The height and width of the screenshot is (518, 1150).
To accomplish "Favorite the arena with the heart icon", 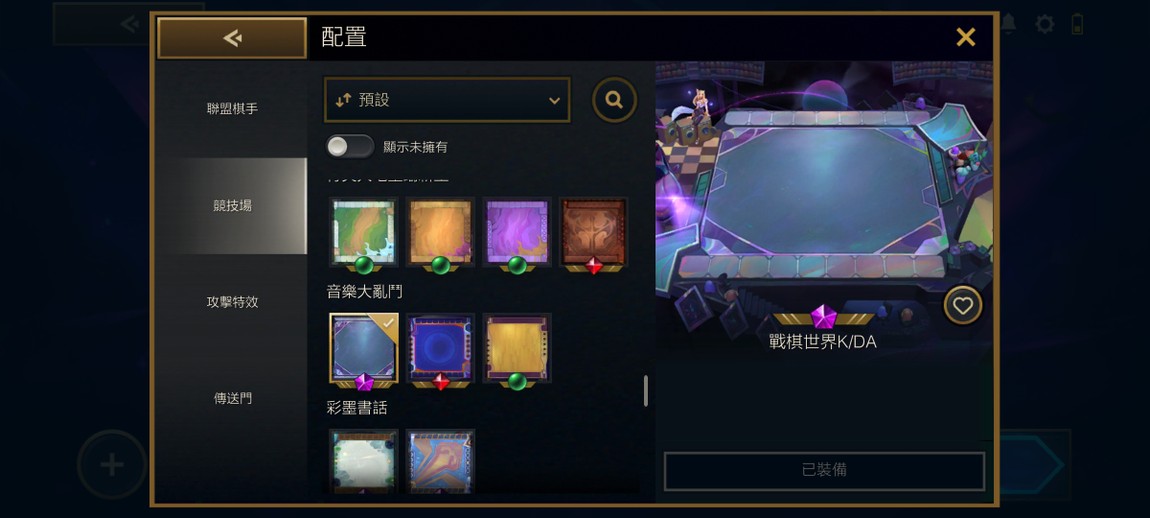I will [x=962, y=306].
